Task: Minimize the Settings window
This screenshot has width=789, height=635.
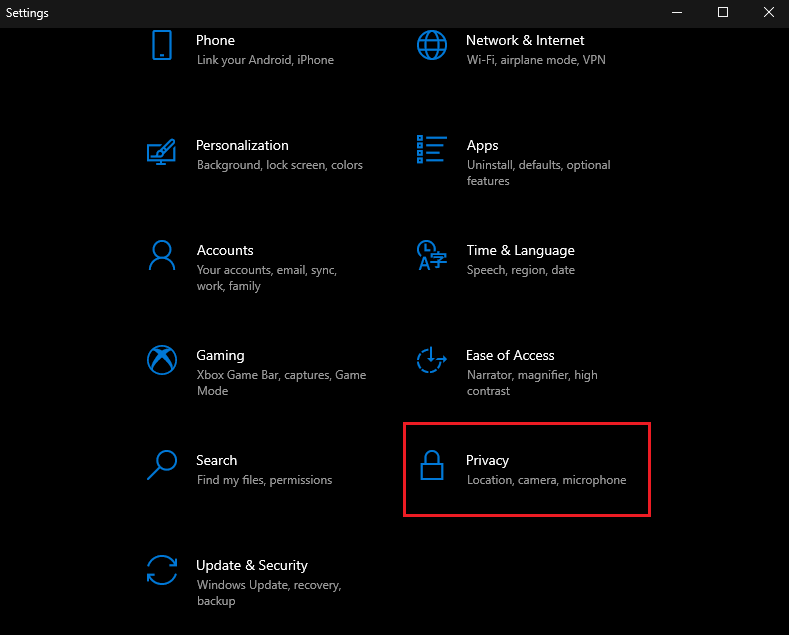Action: tap(677, 13)
